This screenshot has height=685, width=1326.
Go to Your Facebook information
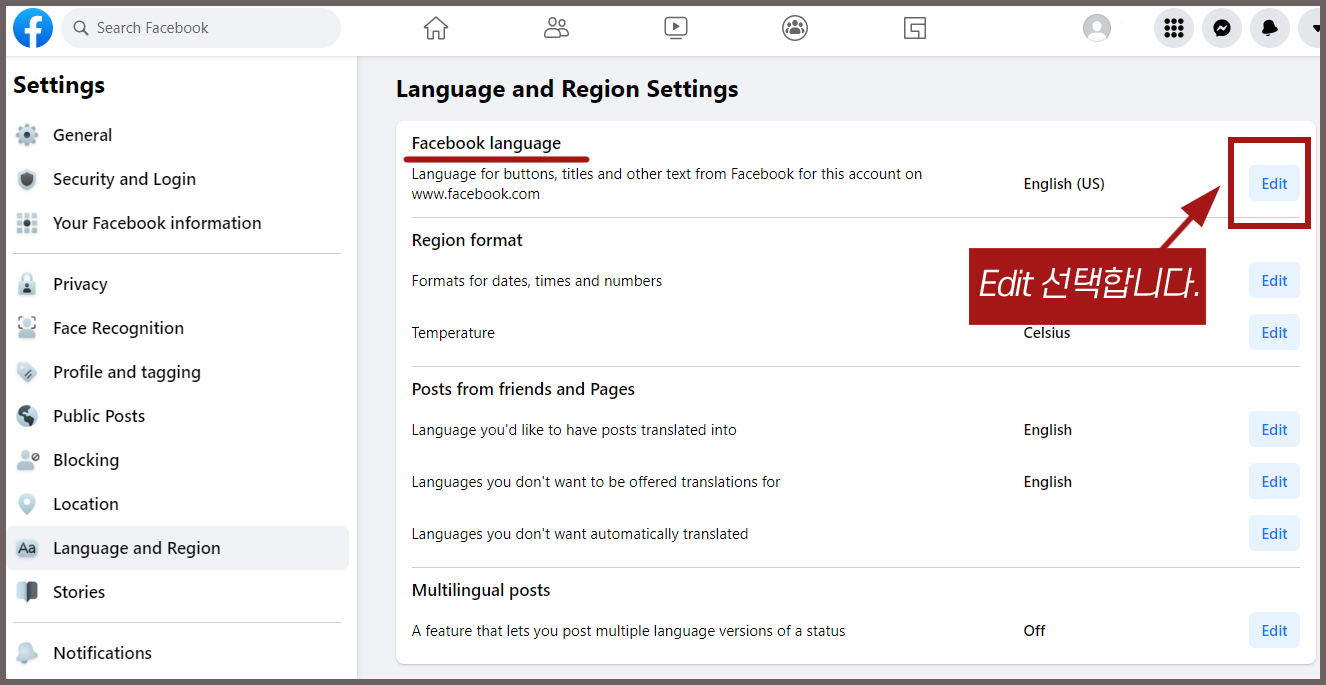(178, 223)
